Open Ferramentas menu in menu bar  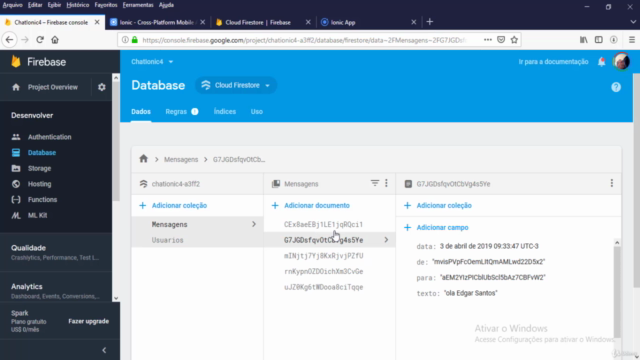pos(138,5)
